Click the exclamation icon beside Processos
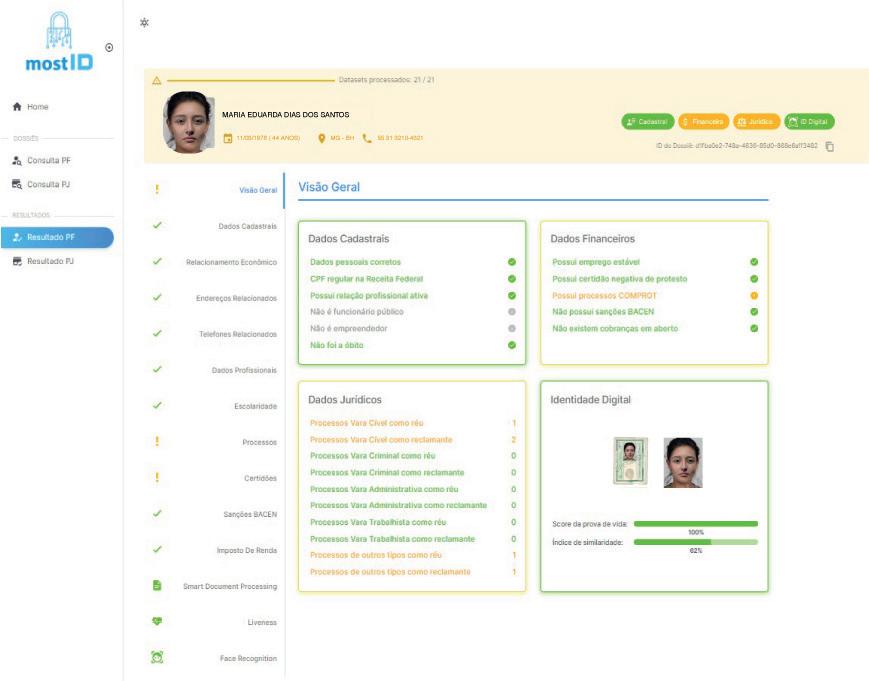The height and width of the screenshot is (681, 869). (157, 442)
